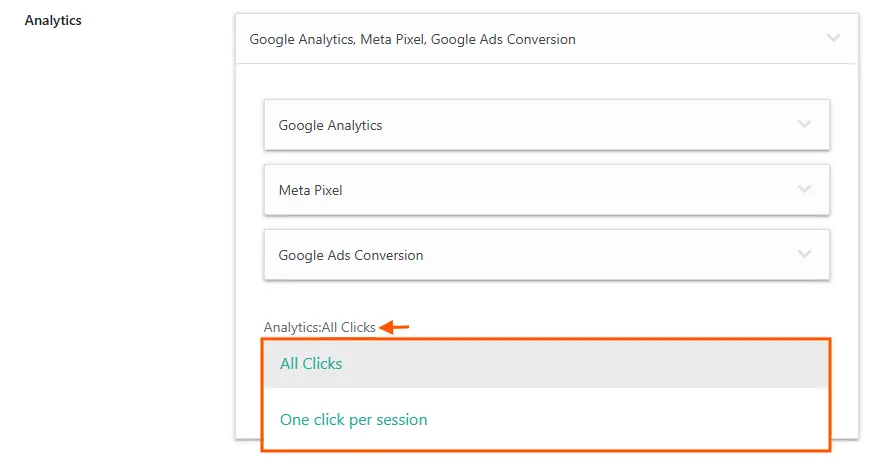Click the blank middle of the Google Ads Conversion row
Viewport: 886px width, 470px height.
[x=600, y=255]
